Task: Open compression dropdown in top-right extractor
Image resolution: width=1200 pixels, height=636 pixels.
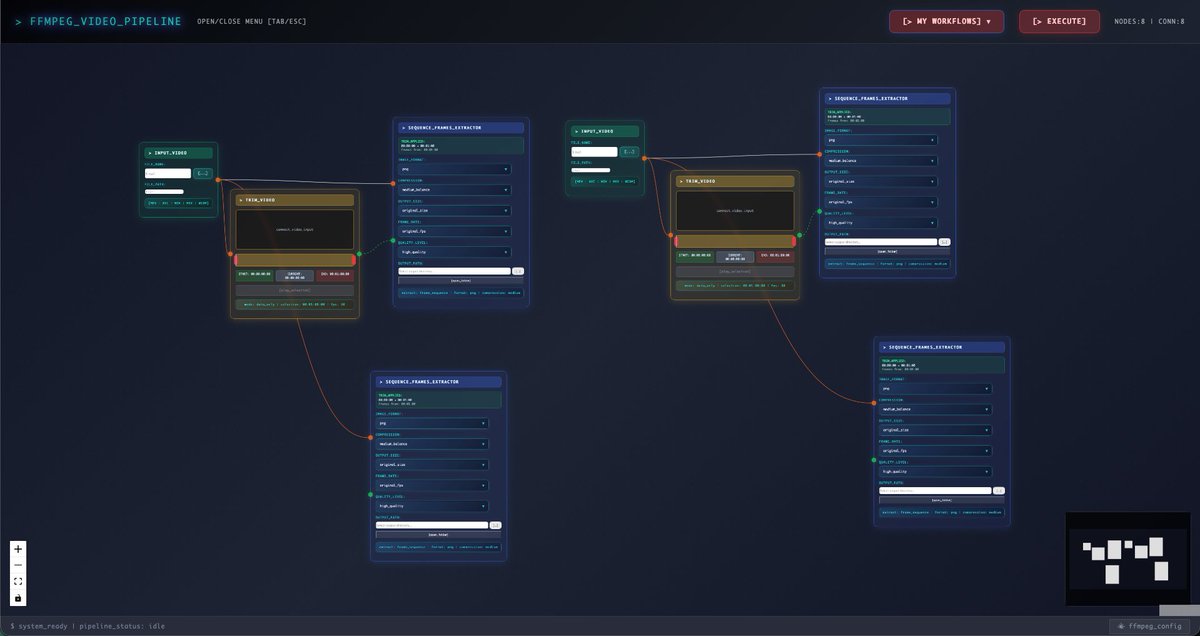Action: point(881,160)
